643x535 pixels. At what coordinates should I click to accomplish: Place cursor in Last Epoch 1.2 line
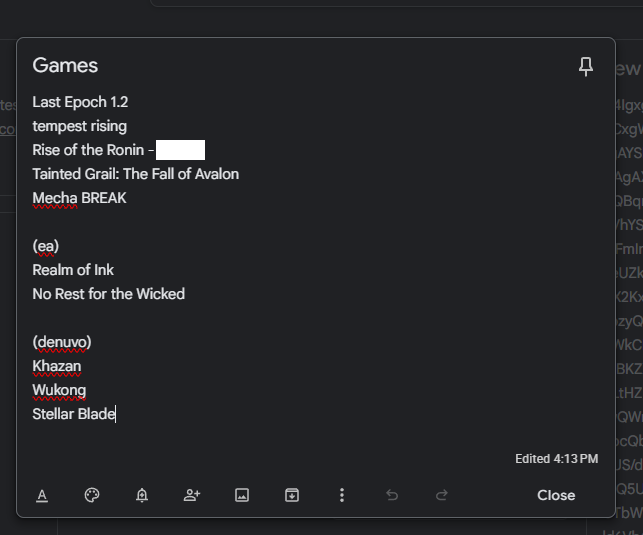click(x=80, y=102)
